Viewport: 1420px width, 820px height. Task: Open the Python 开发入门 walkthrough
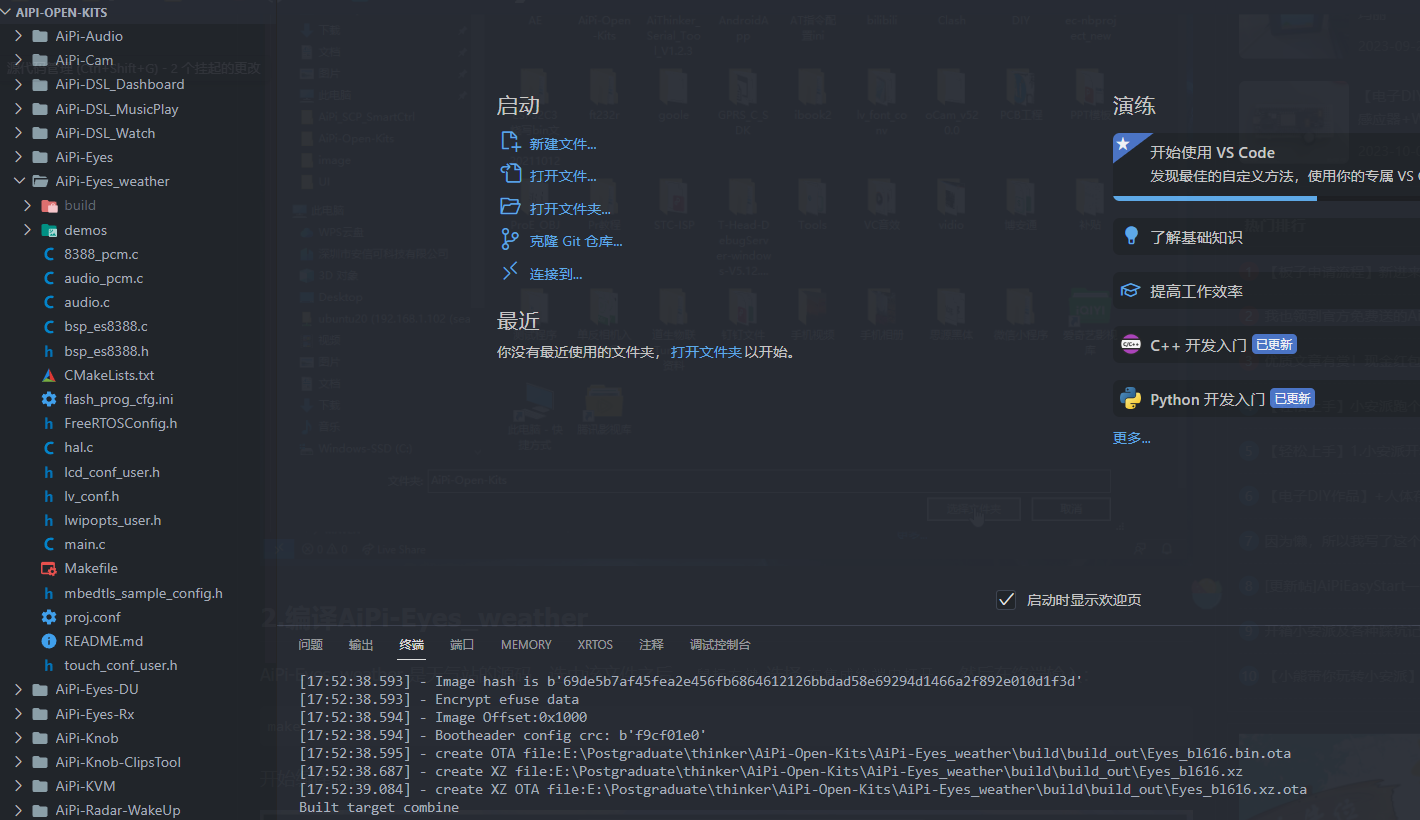1266,399
